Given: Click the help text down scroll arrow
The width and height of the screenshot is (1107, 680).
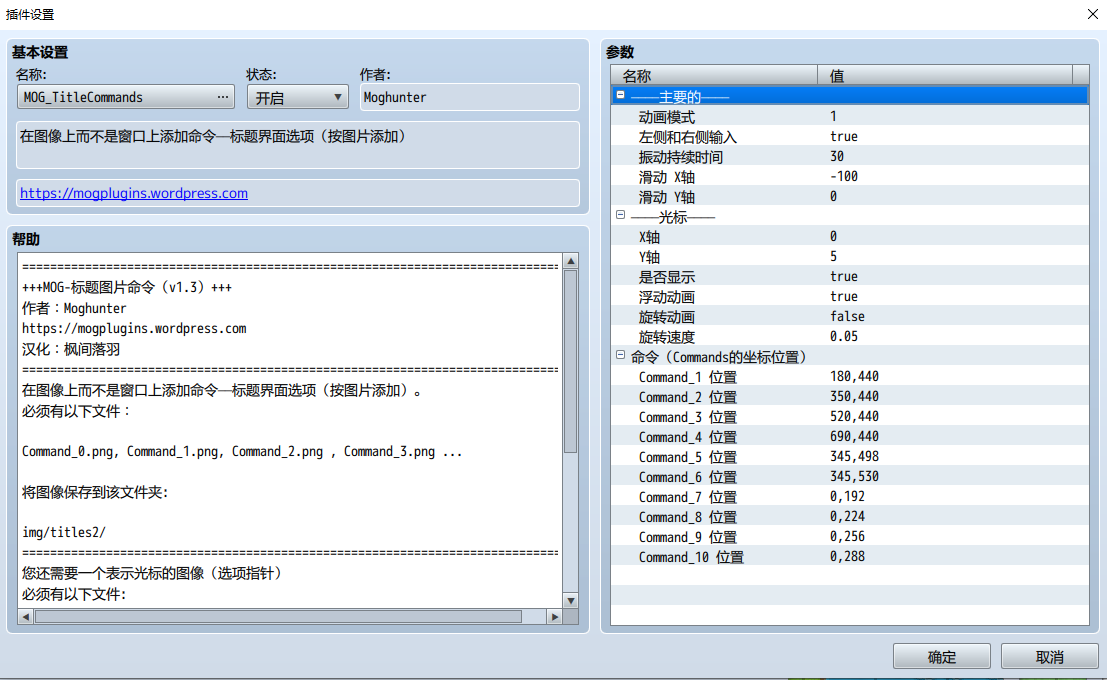Looking at the screenshot, I should tap(570, 601).
